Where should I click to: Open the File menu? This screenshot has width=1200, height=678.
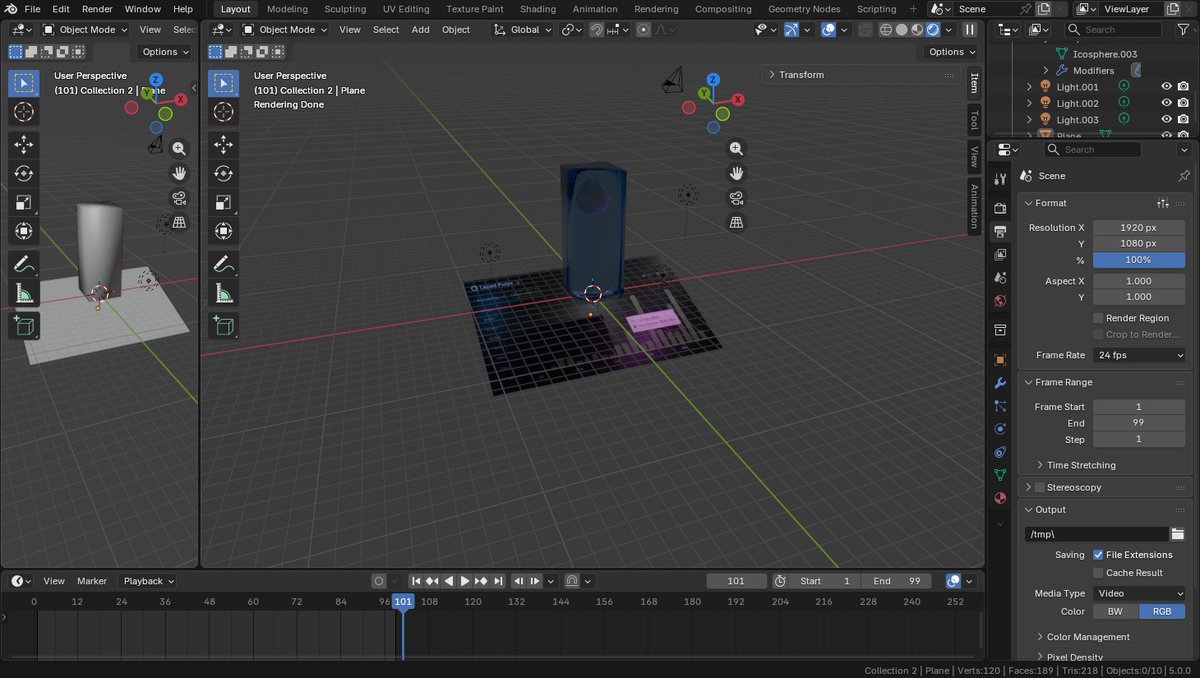point(32,9)
